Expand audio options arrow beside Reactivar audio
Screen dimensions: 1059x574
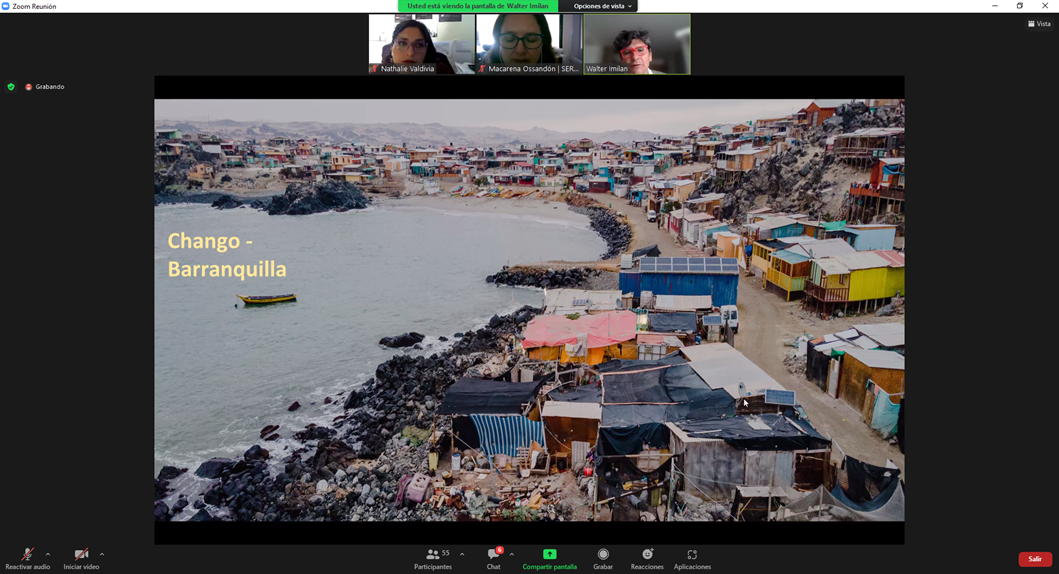click(48, 554)
